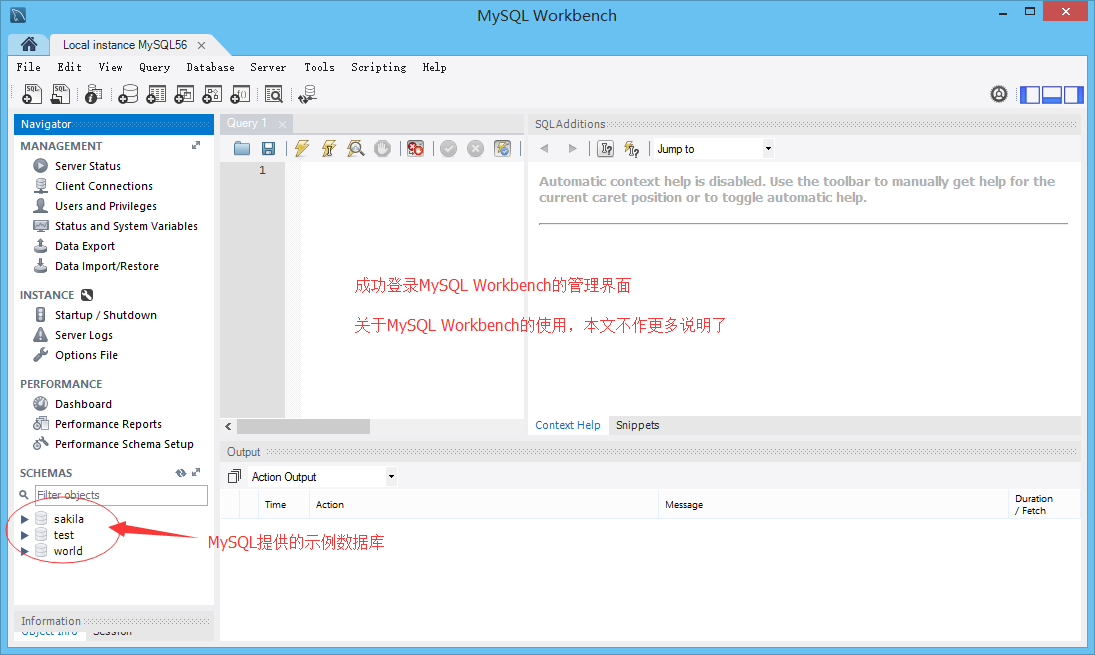The width and height of the screenshot is (1095, 655).
Task: Open an SQL script file from main toolbar
Action: (61, 94)
